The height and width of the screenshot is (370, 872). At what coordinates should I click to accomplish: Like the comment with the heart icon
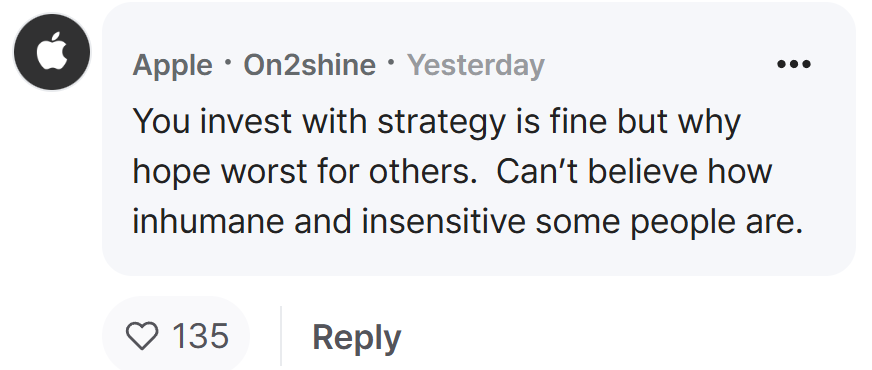[142, 336]
